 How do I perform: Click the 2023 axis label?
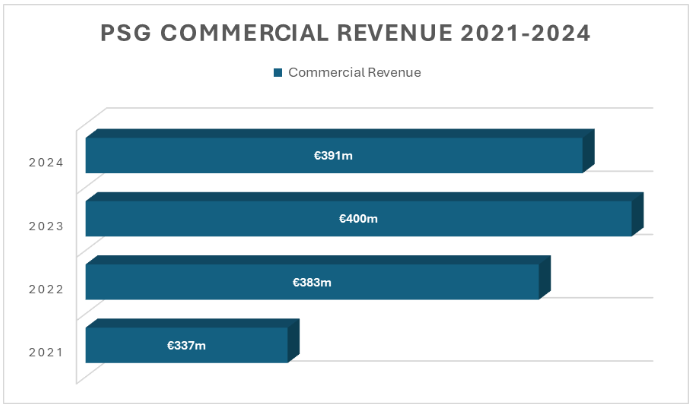(46, 227)
